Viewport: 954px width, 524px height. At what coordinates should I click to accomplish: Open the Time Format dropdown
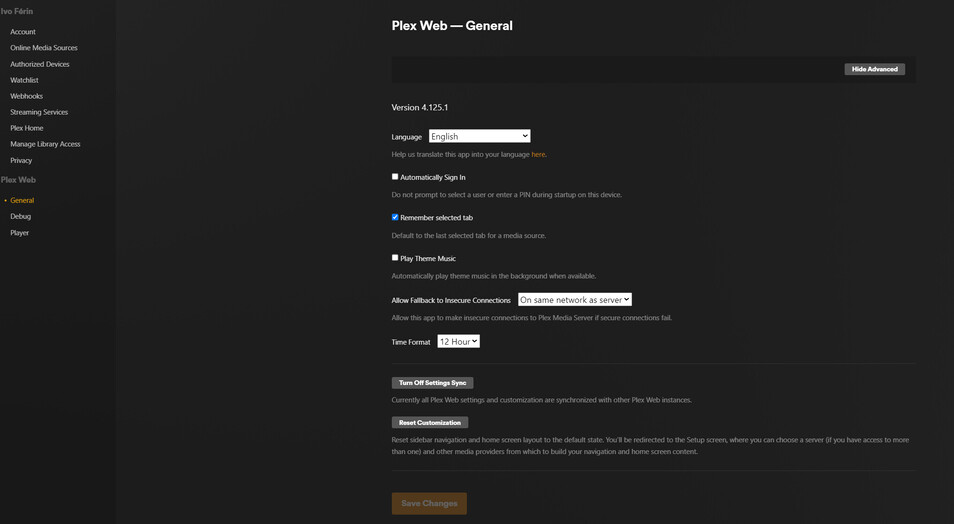coord(458,342)
